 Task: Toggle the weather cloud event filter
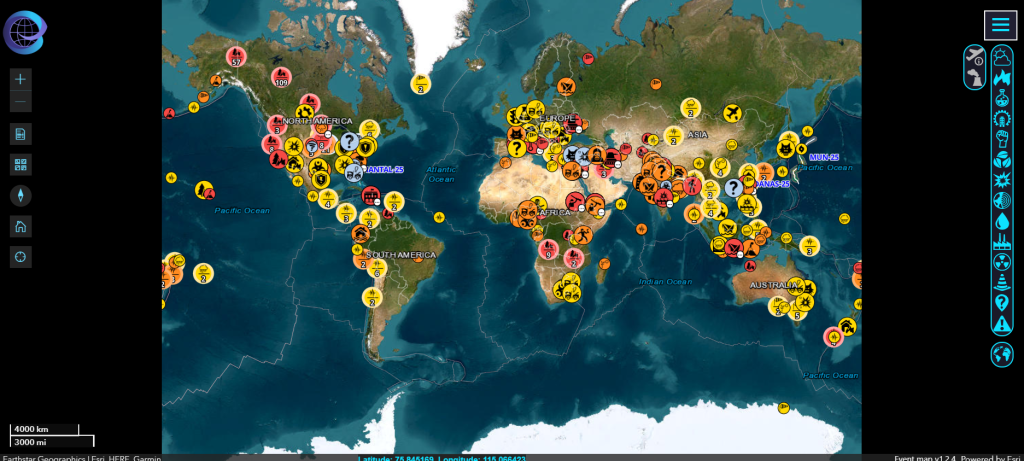[x=1002, y=57]
